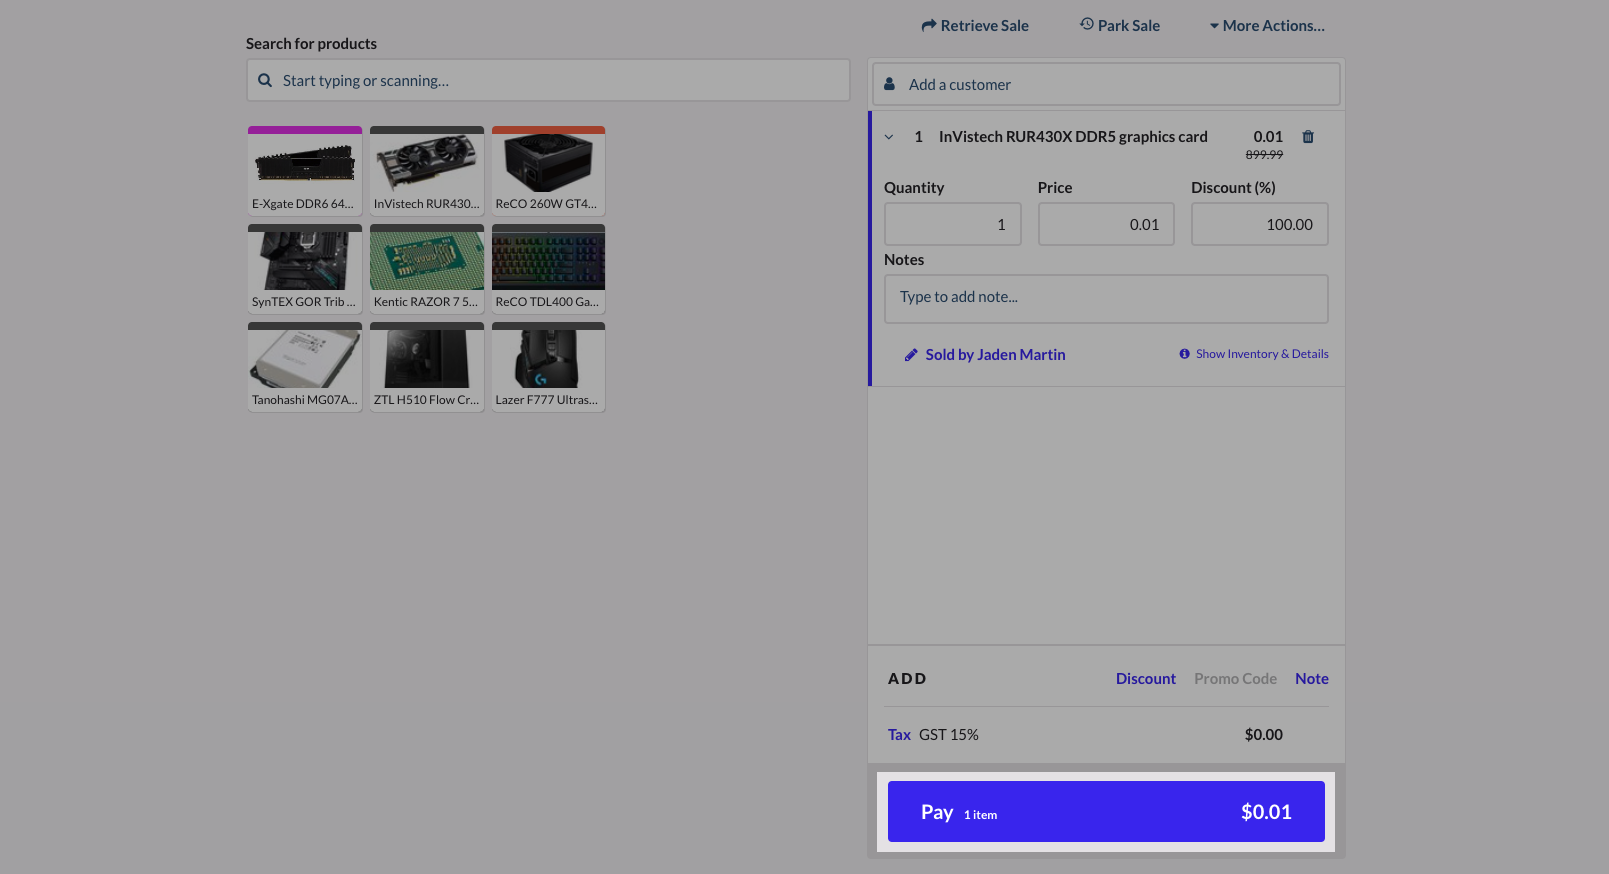Select the Lazer F777 Ultras product tile
Screen dimensions: 1609x874
click(x=548, y=366)
